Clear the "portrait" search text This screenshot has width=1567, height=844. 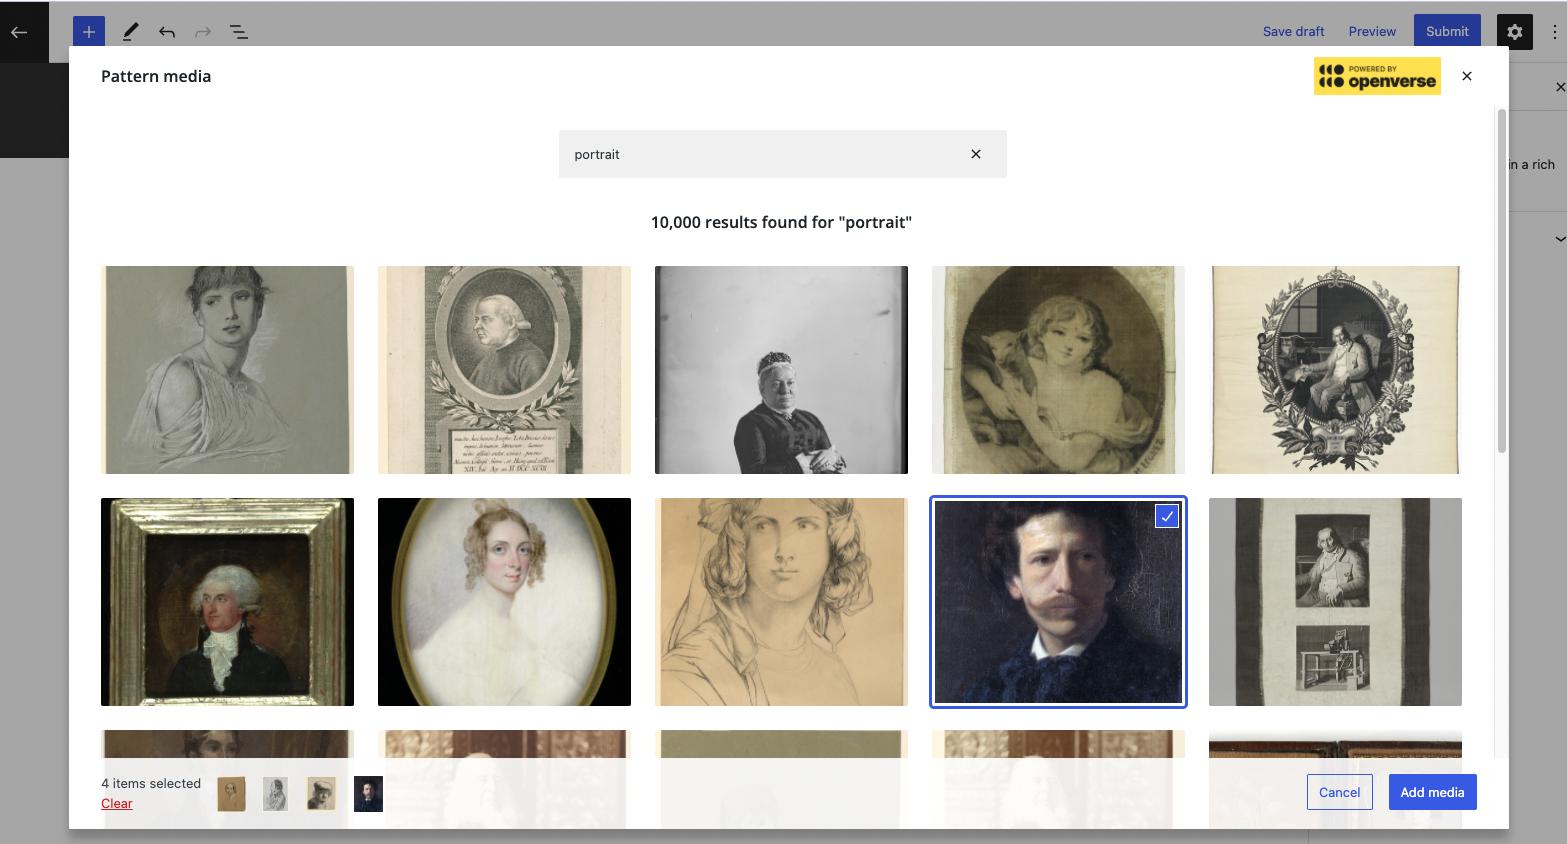976,154
